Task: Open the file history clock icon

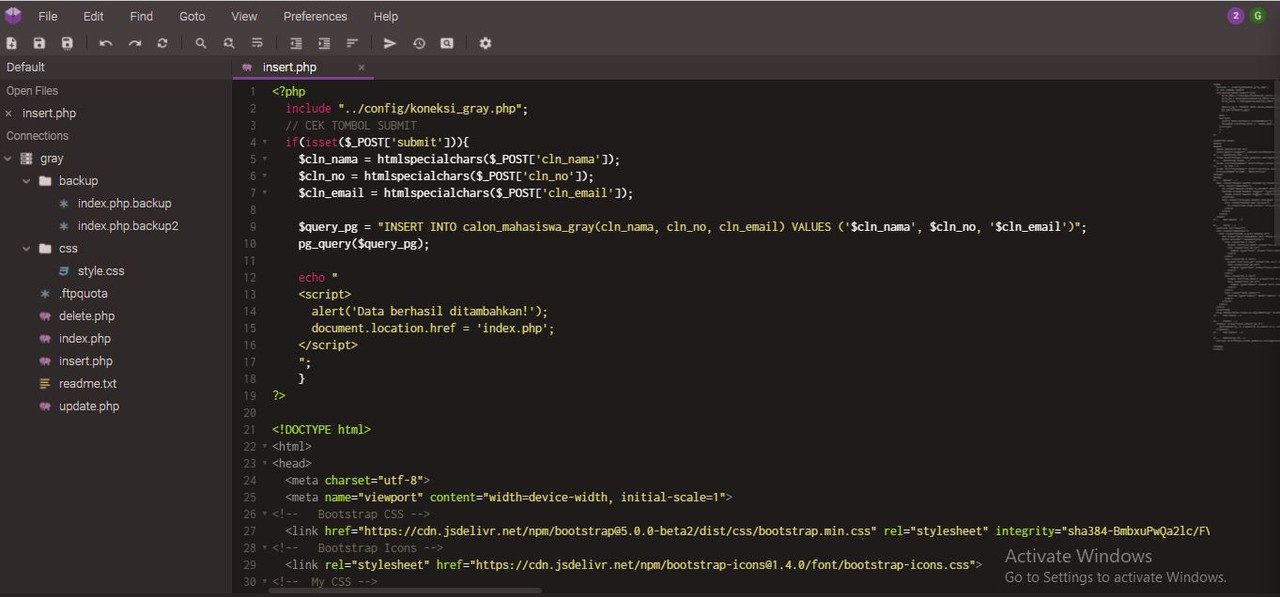Action: click(x=419, y=43)
